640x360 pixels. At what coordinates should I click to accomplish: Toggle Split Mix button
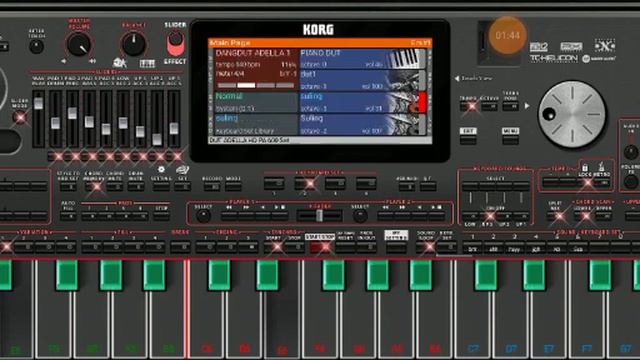[555, 217]
